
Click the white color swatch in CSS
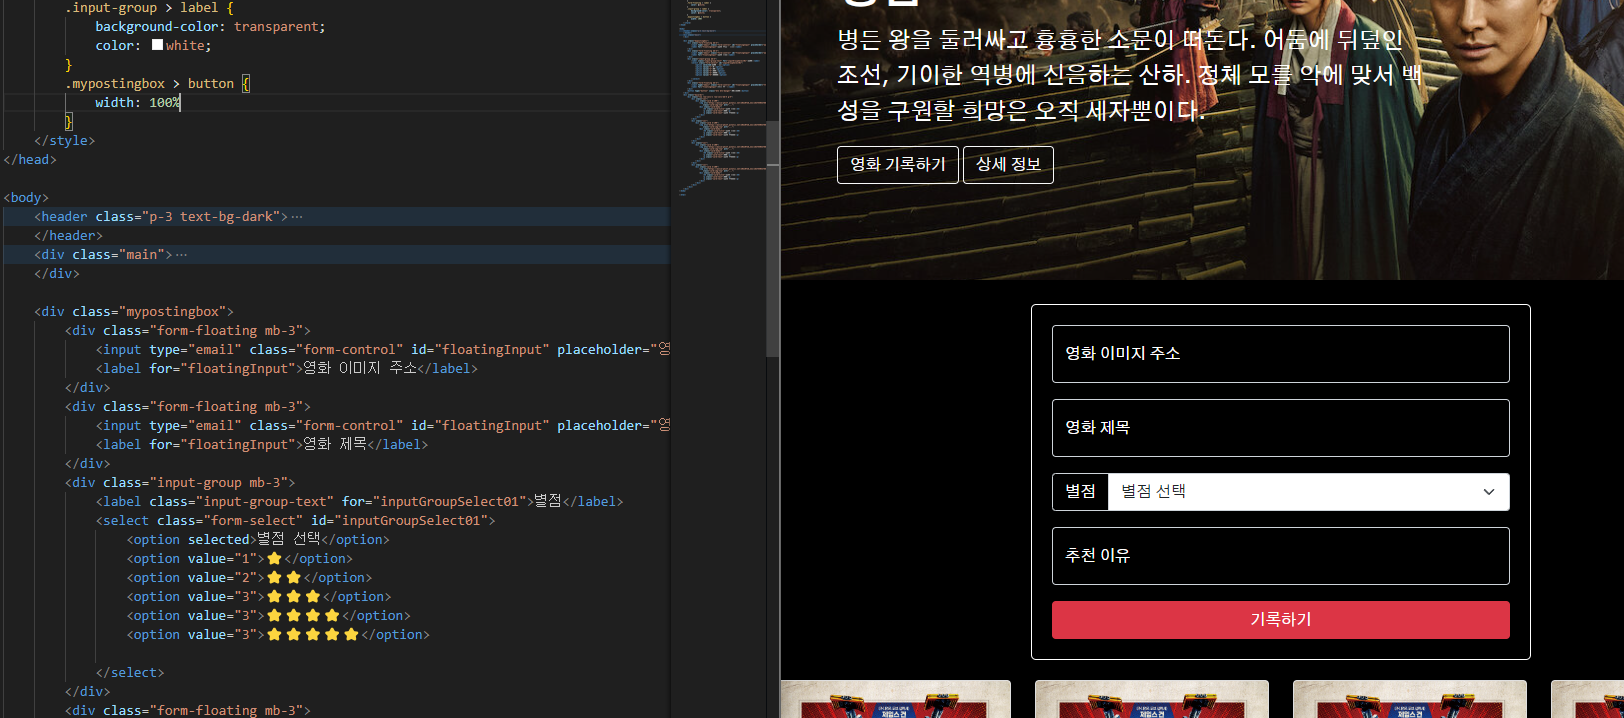pos(157,45)
